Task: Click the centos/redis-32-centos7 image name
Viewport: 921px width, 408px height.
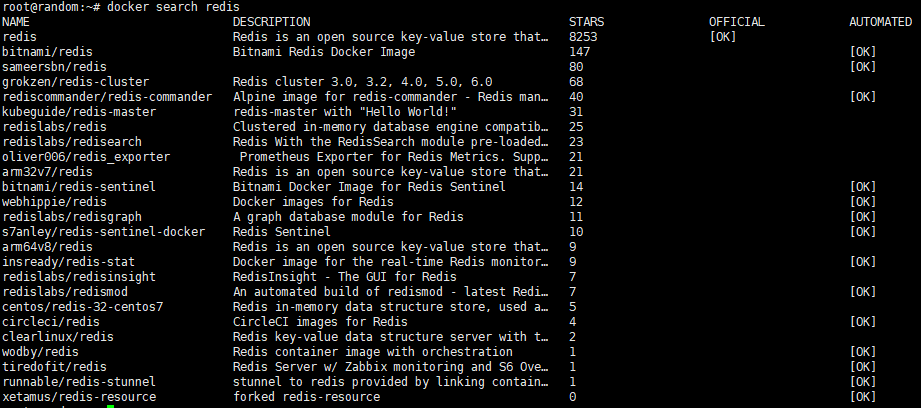Action: [82, 306]
